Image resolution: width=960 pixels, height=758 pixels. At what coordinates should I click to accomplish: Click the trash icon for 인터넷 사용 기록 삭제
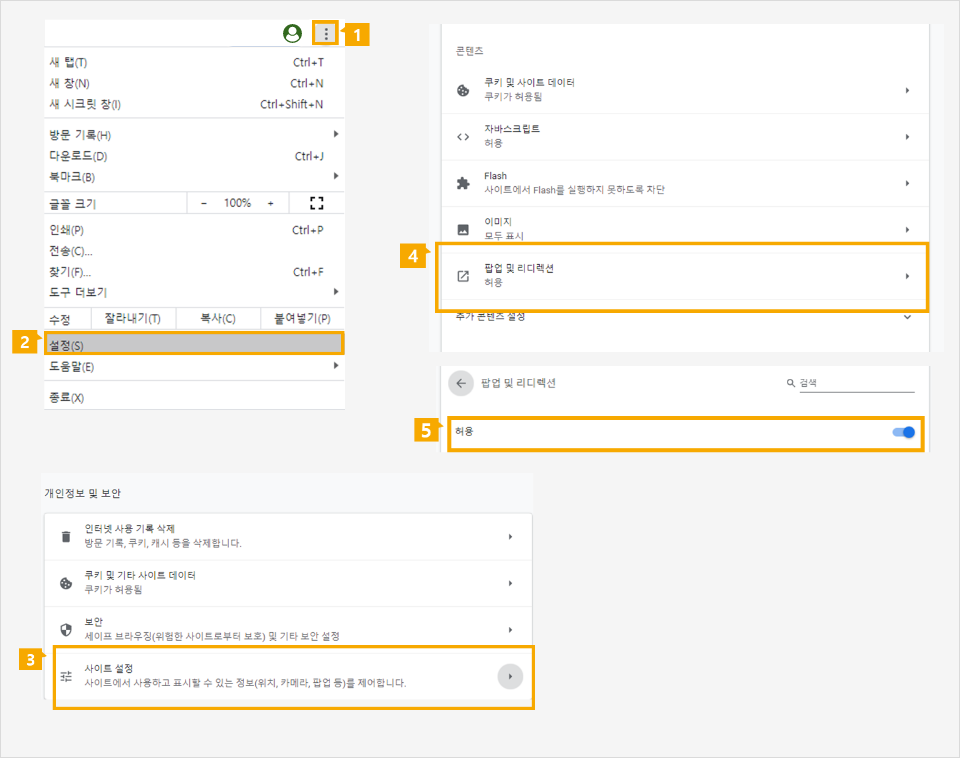(66, 537)
